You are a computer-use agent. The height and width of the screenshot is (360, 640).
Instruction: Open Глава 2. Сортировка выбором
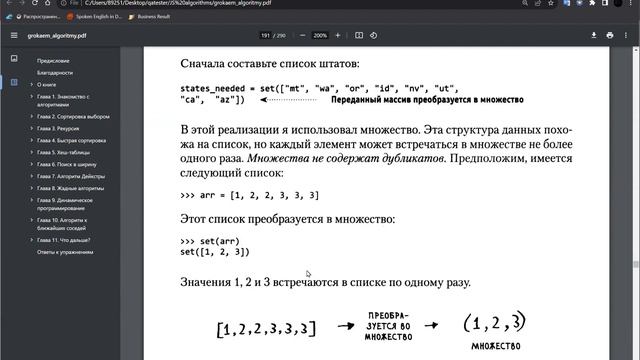[73, 116]
